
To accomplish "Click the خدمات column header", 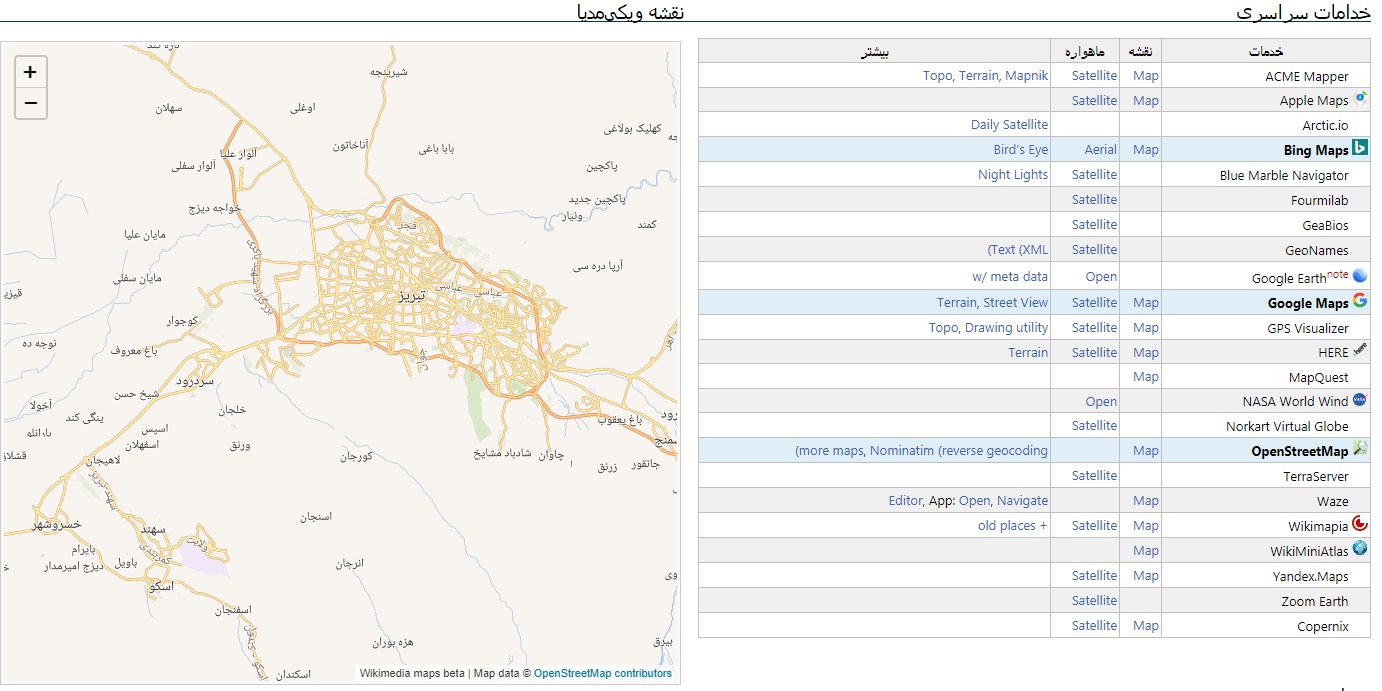I will click(1266, 51).
